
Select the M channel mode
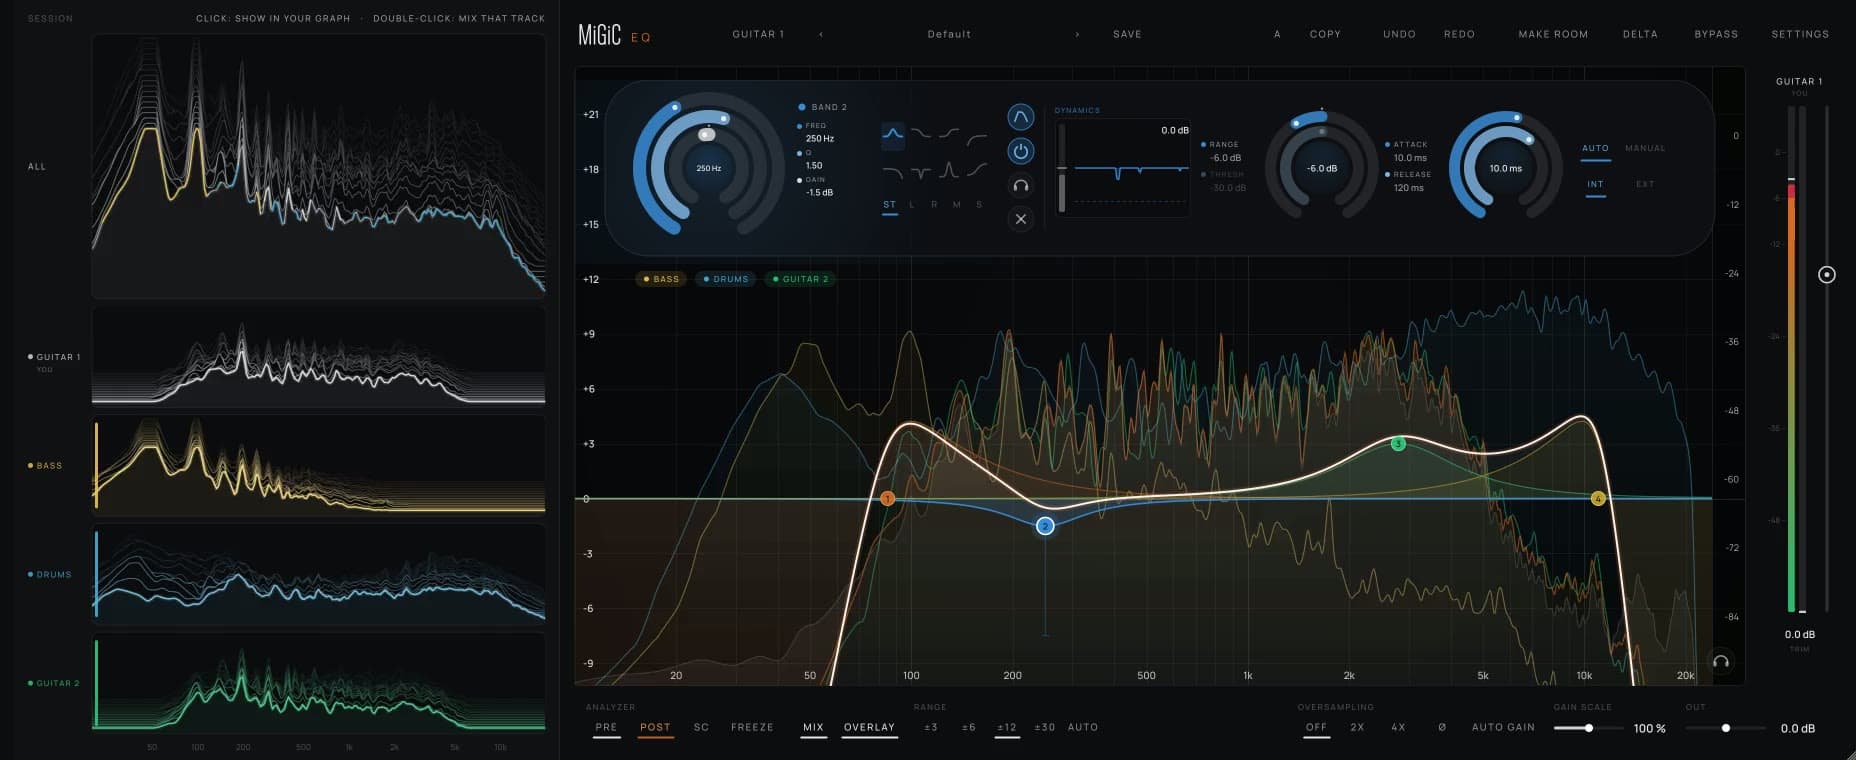tap(956, 204)
